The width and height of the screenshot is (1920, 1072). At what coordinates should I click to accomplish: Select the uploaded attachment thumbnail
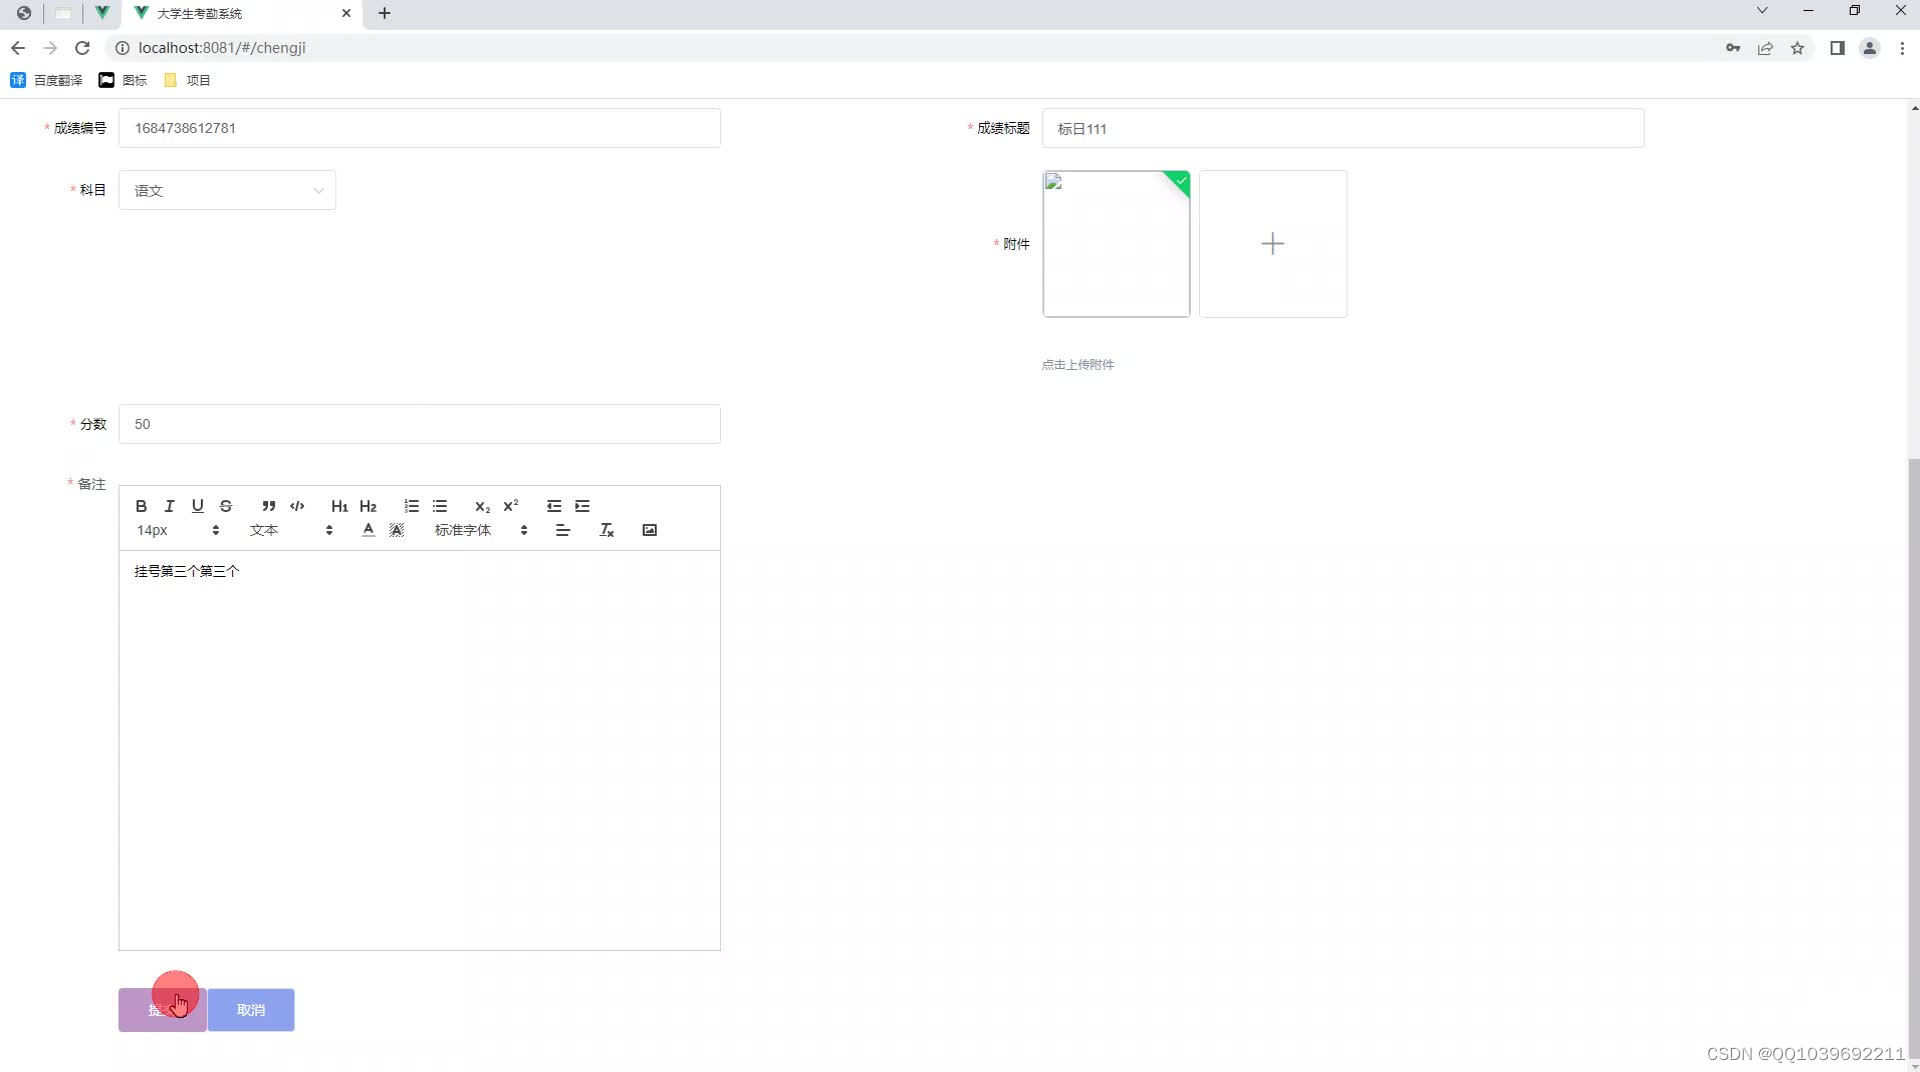click(x=1116, y=244)
